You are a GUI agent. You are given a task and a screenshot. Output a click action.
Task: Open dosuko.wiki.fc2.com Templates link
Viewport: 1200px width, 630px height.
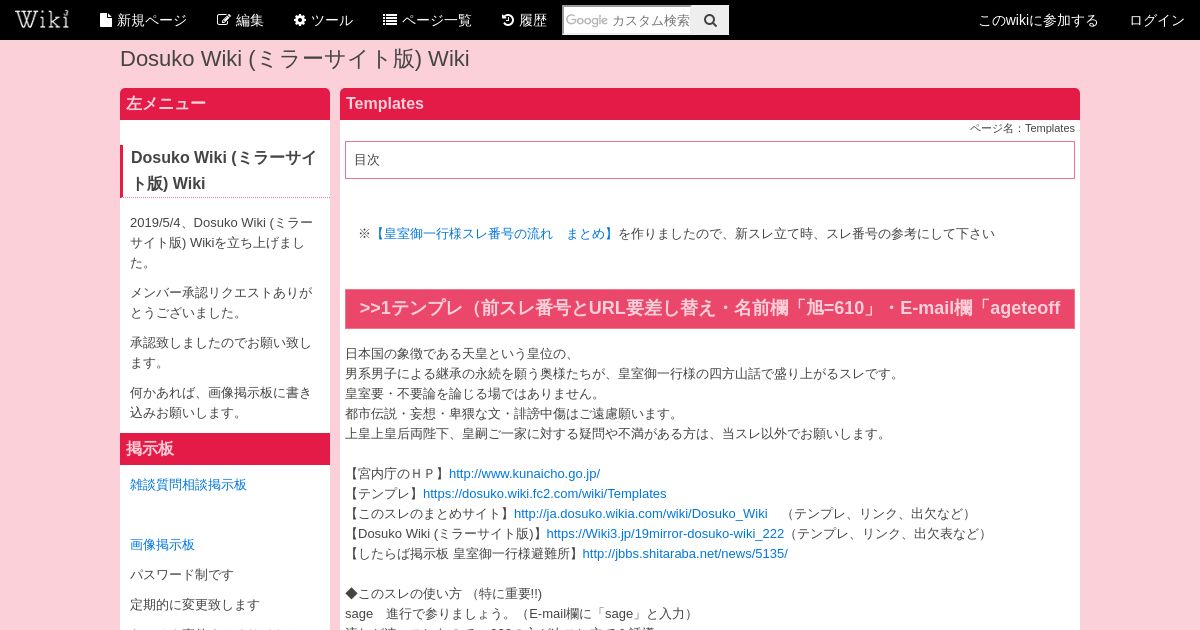pyautogui.click(x=544, y=494)
